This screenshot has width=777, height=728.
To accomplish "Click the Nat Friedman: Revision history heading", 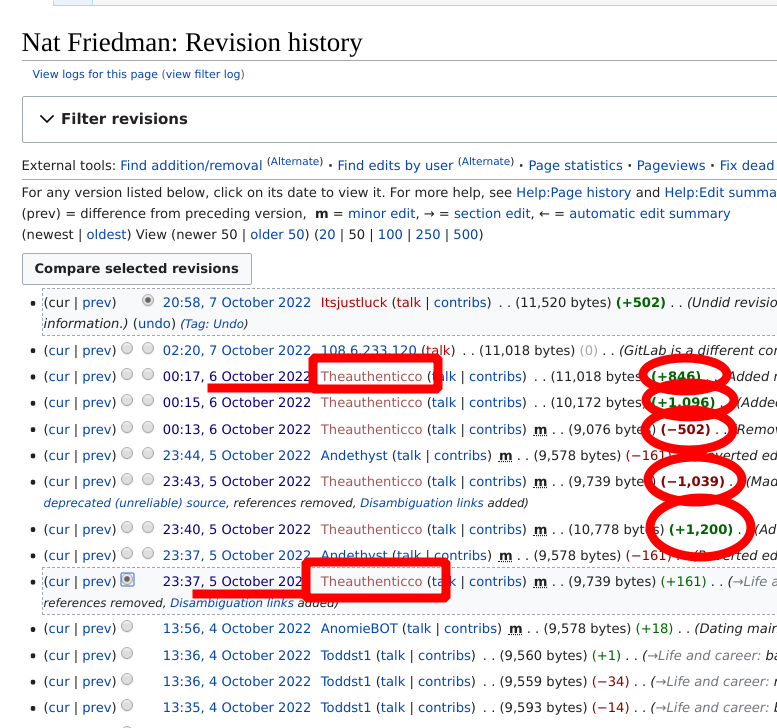I will (x=192, y=43).
